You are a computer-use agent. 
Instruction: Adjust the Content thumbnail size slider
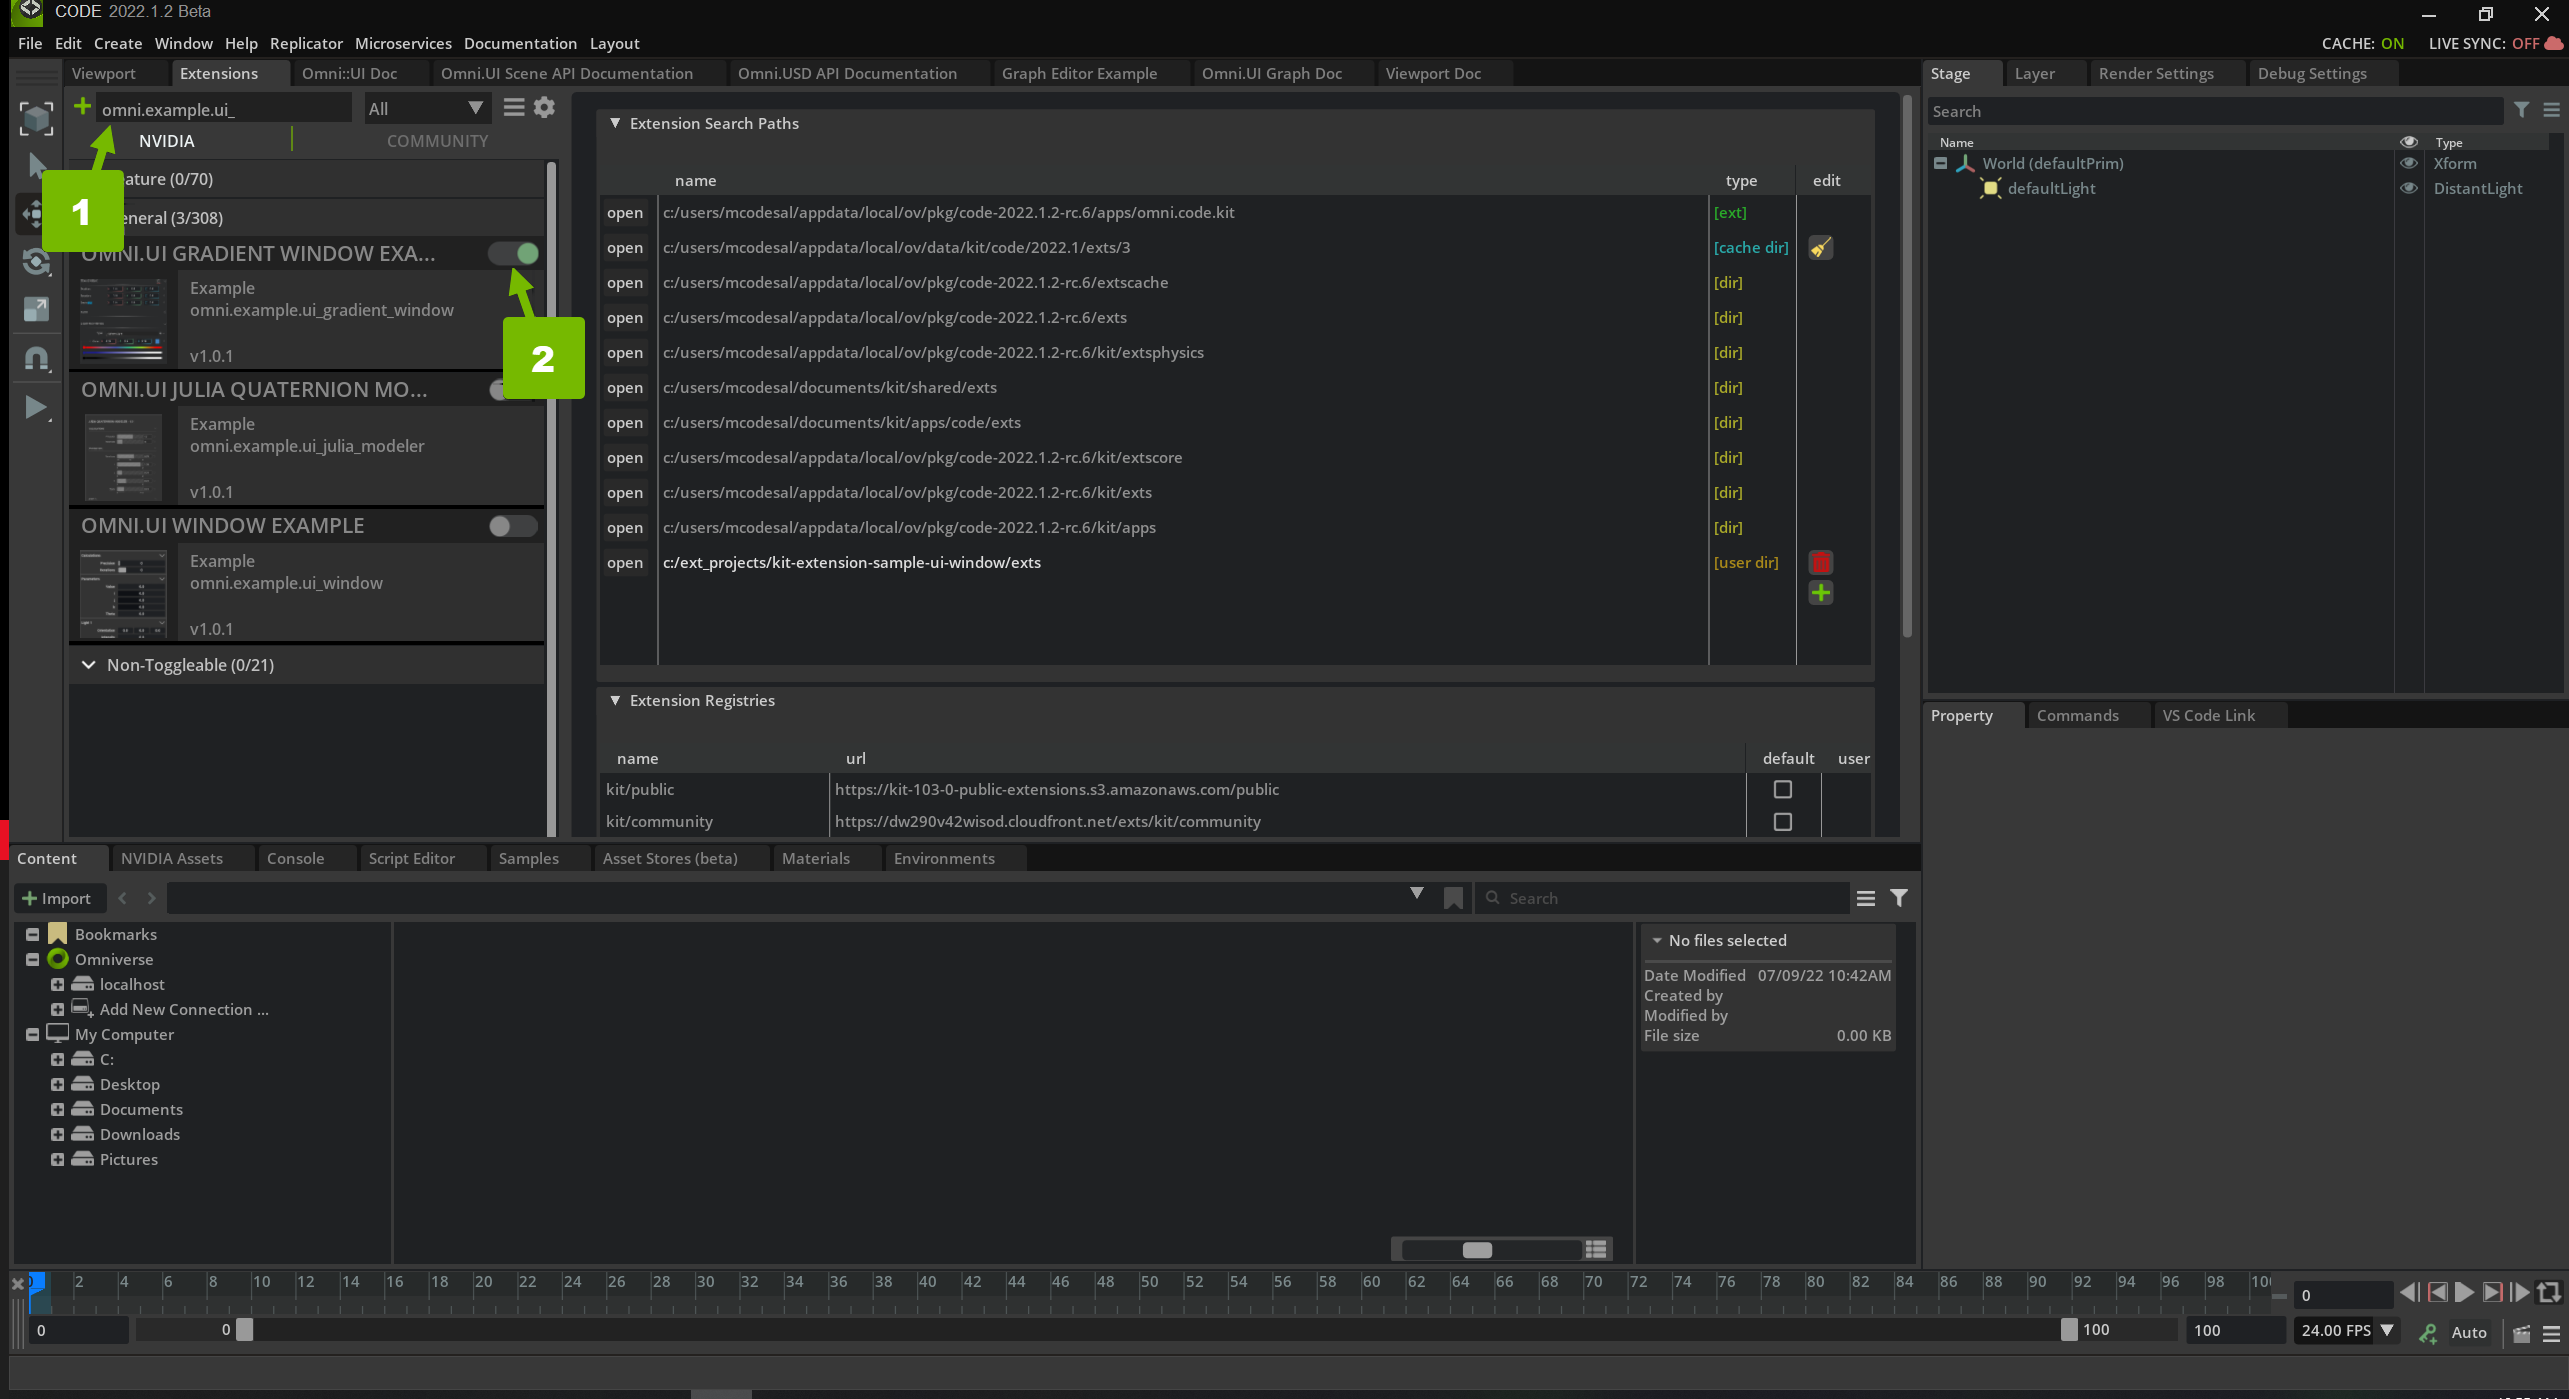(1477, 1249)
